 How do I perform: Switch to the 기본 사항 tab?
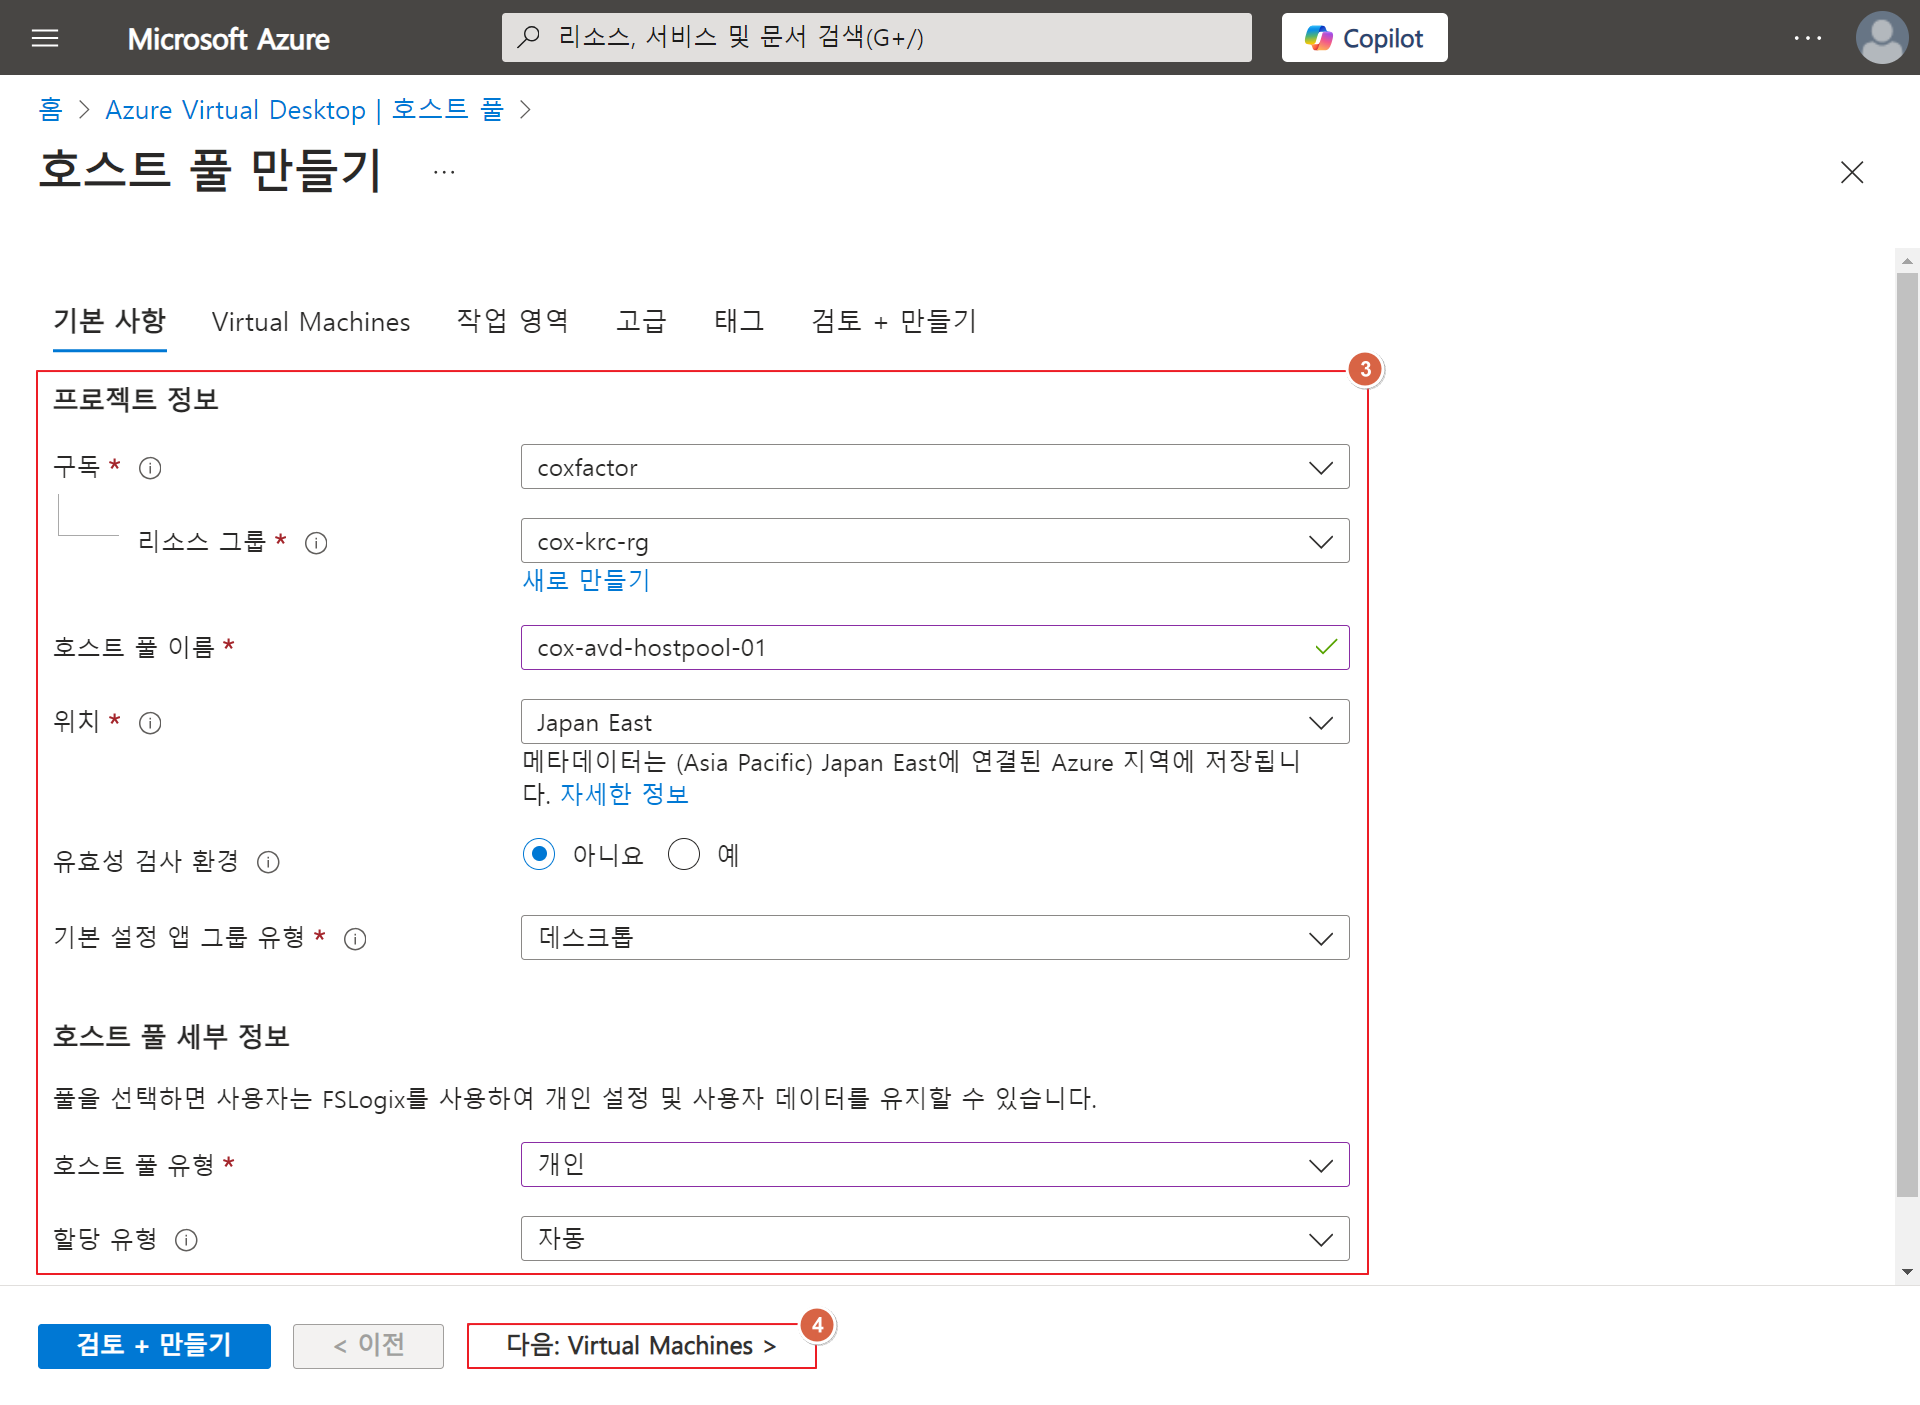coord(109,321)
